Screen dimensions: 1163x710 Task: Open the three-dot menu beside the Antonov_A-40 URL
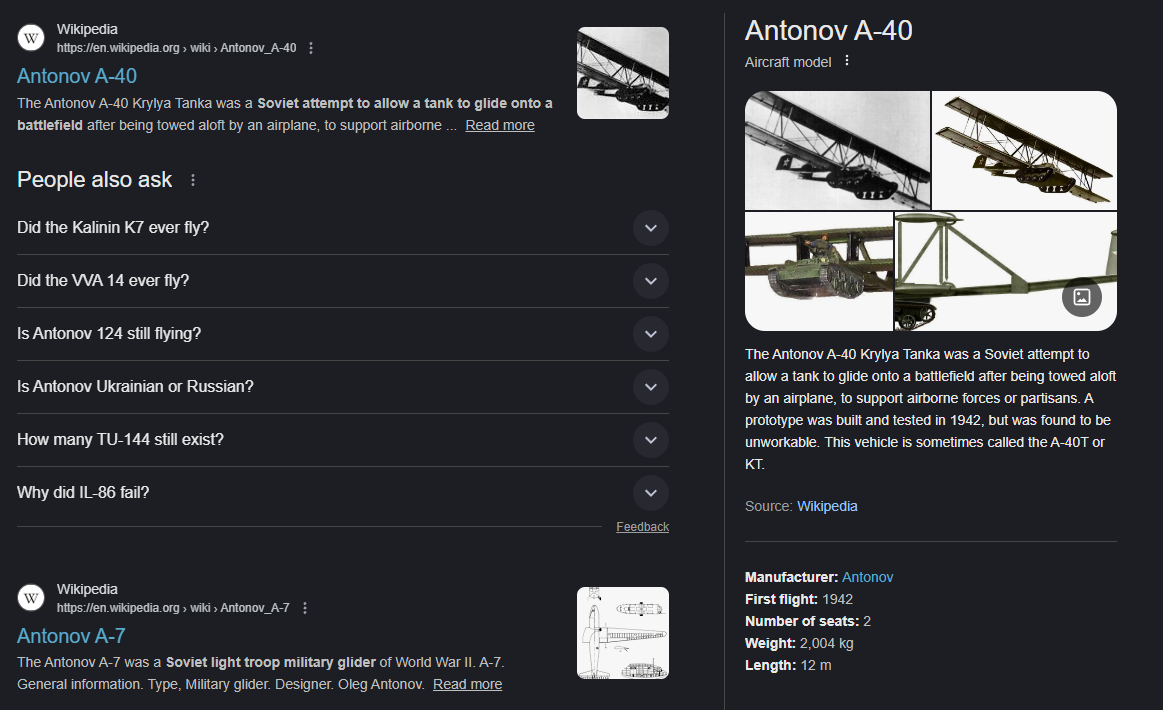311,48
